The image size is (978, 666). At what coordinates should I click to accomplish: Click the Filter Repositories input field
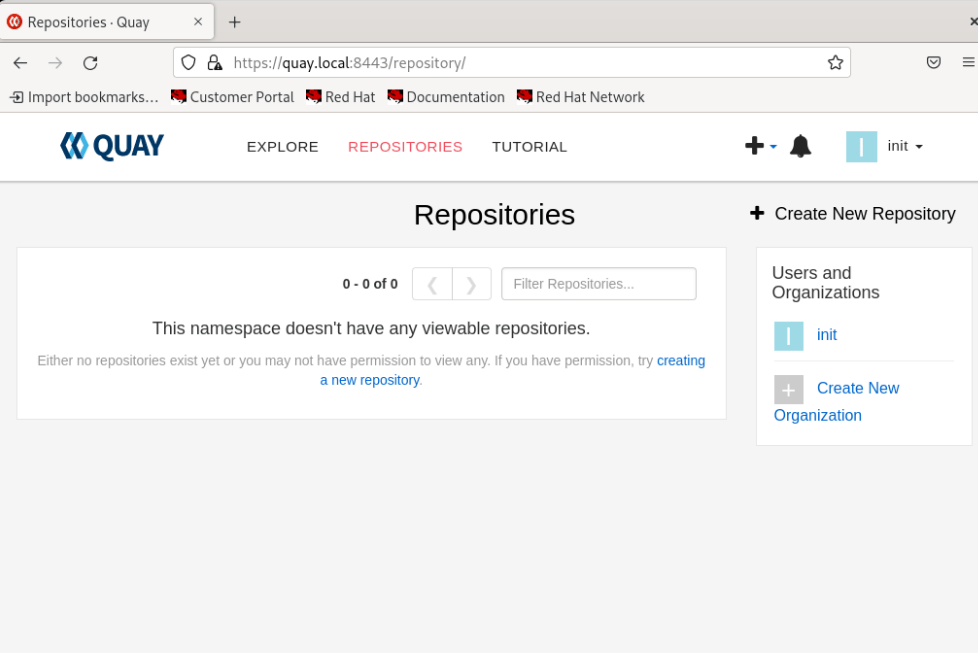click(598, 283)
